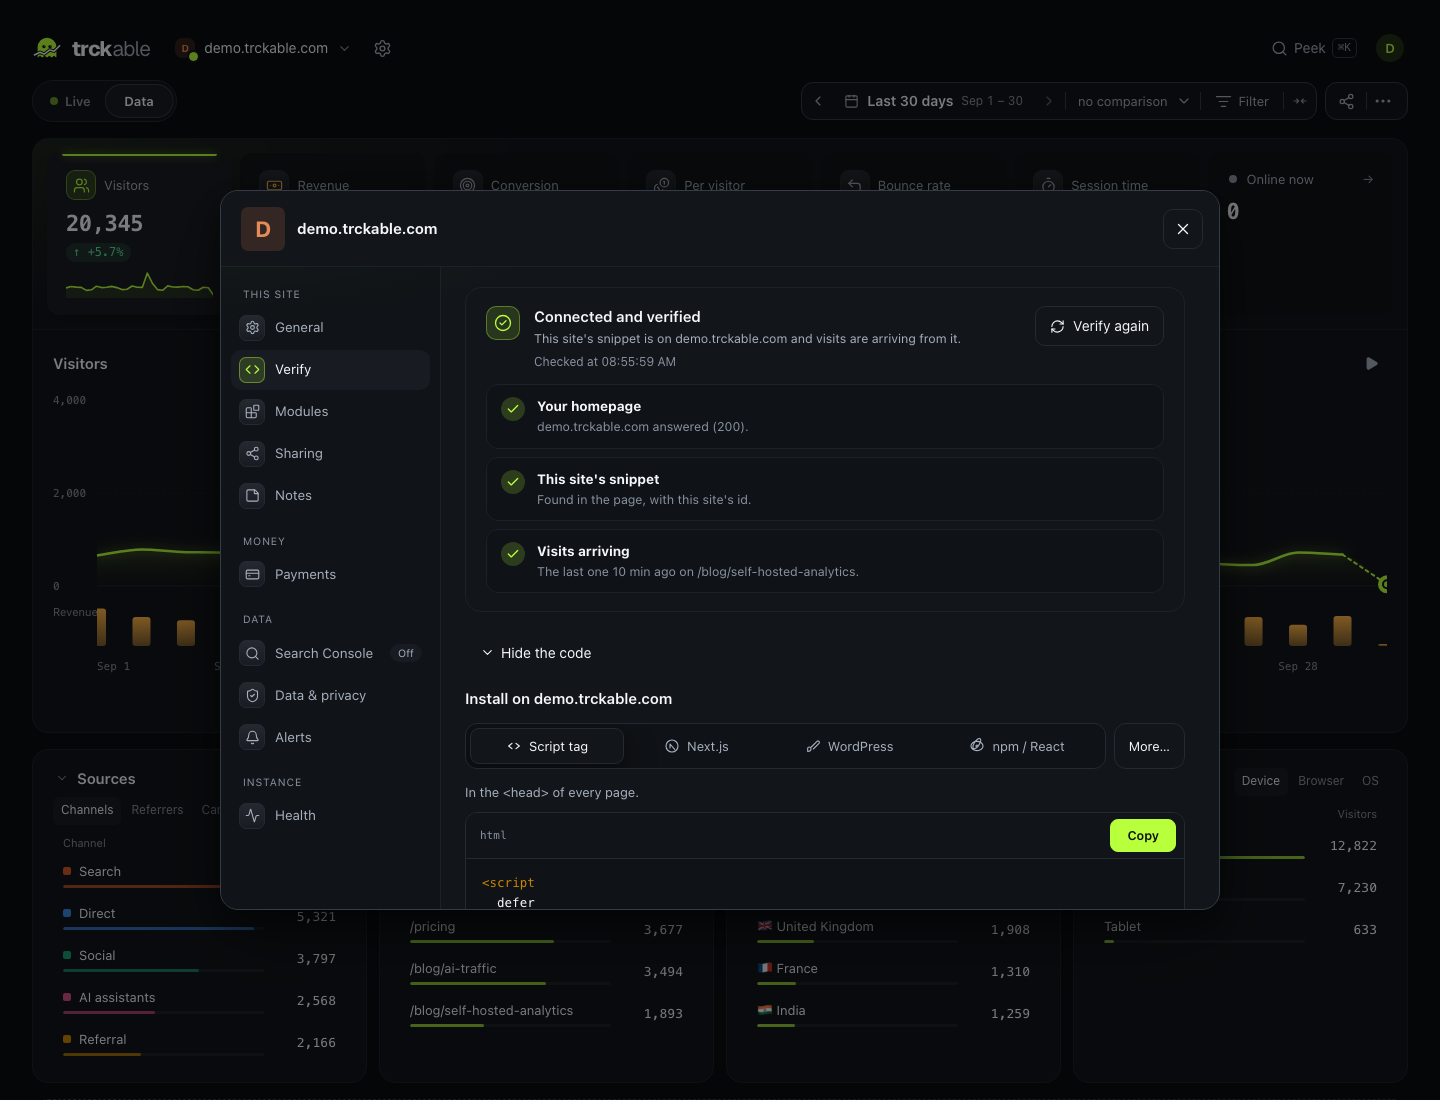This screenshot has height=1100, width=1440.
Task: Play the visitors chart animation
Action: point(1372,364)
